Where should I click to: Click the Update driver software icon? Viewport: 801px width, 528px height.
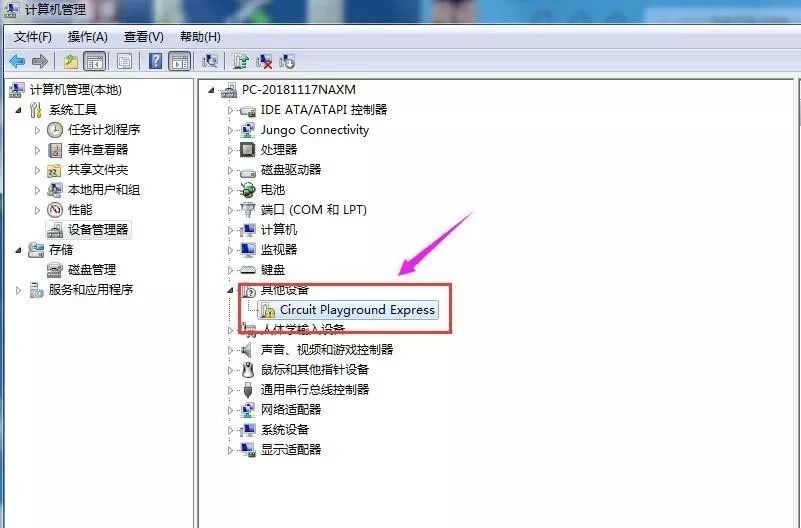pos(241,62)
